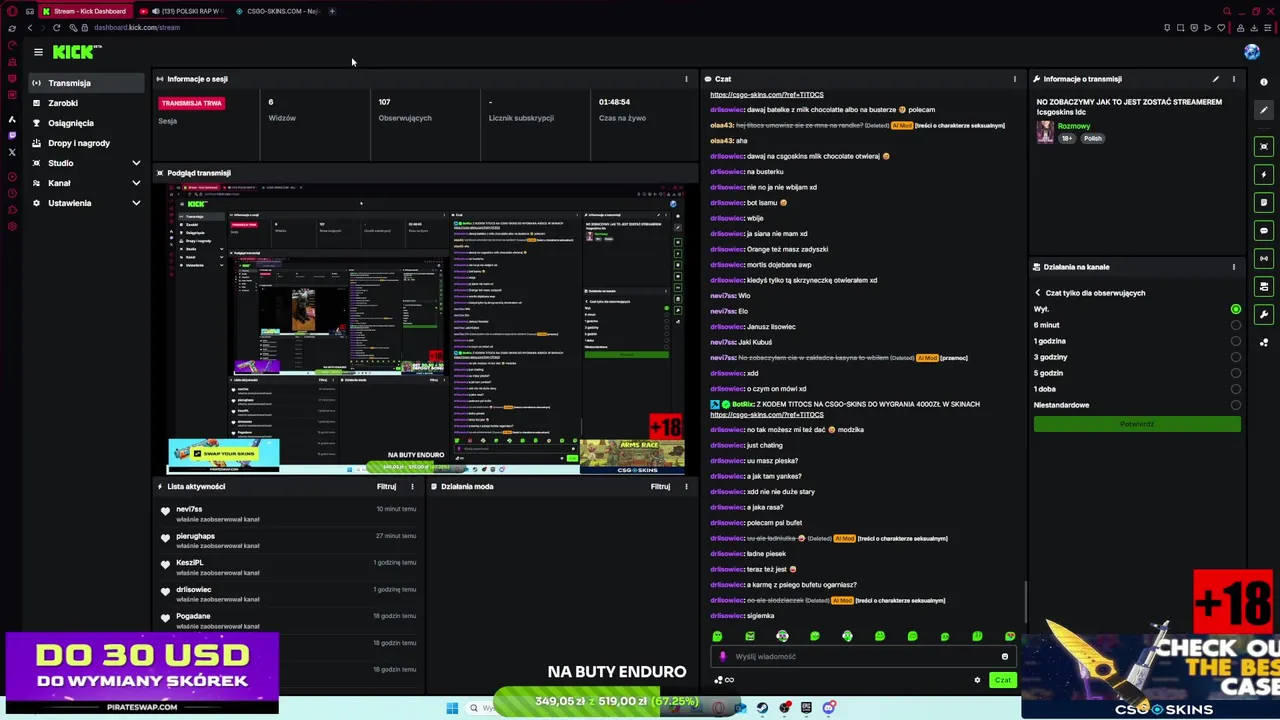Toggle the chat bubble panel icon
Viewport: 1280px width, 720px height.
coord(1264,231)
